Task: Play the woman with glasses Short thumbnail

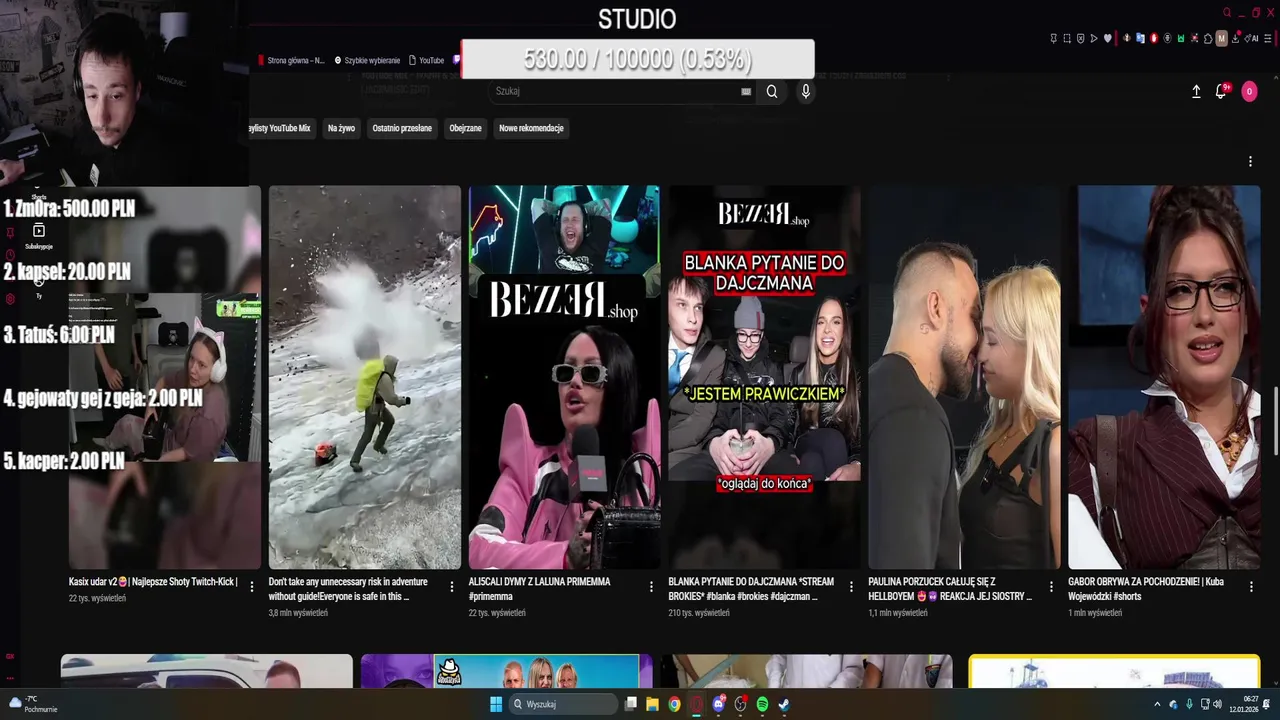Action: (x=1164, y=377)
